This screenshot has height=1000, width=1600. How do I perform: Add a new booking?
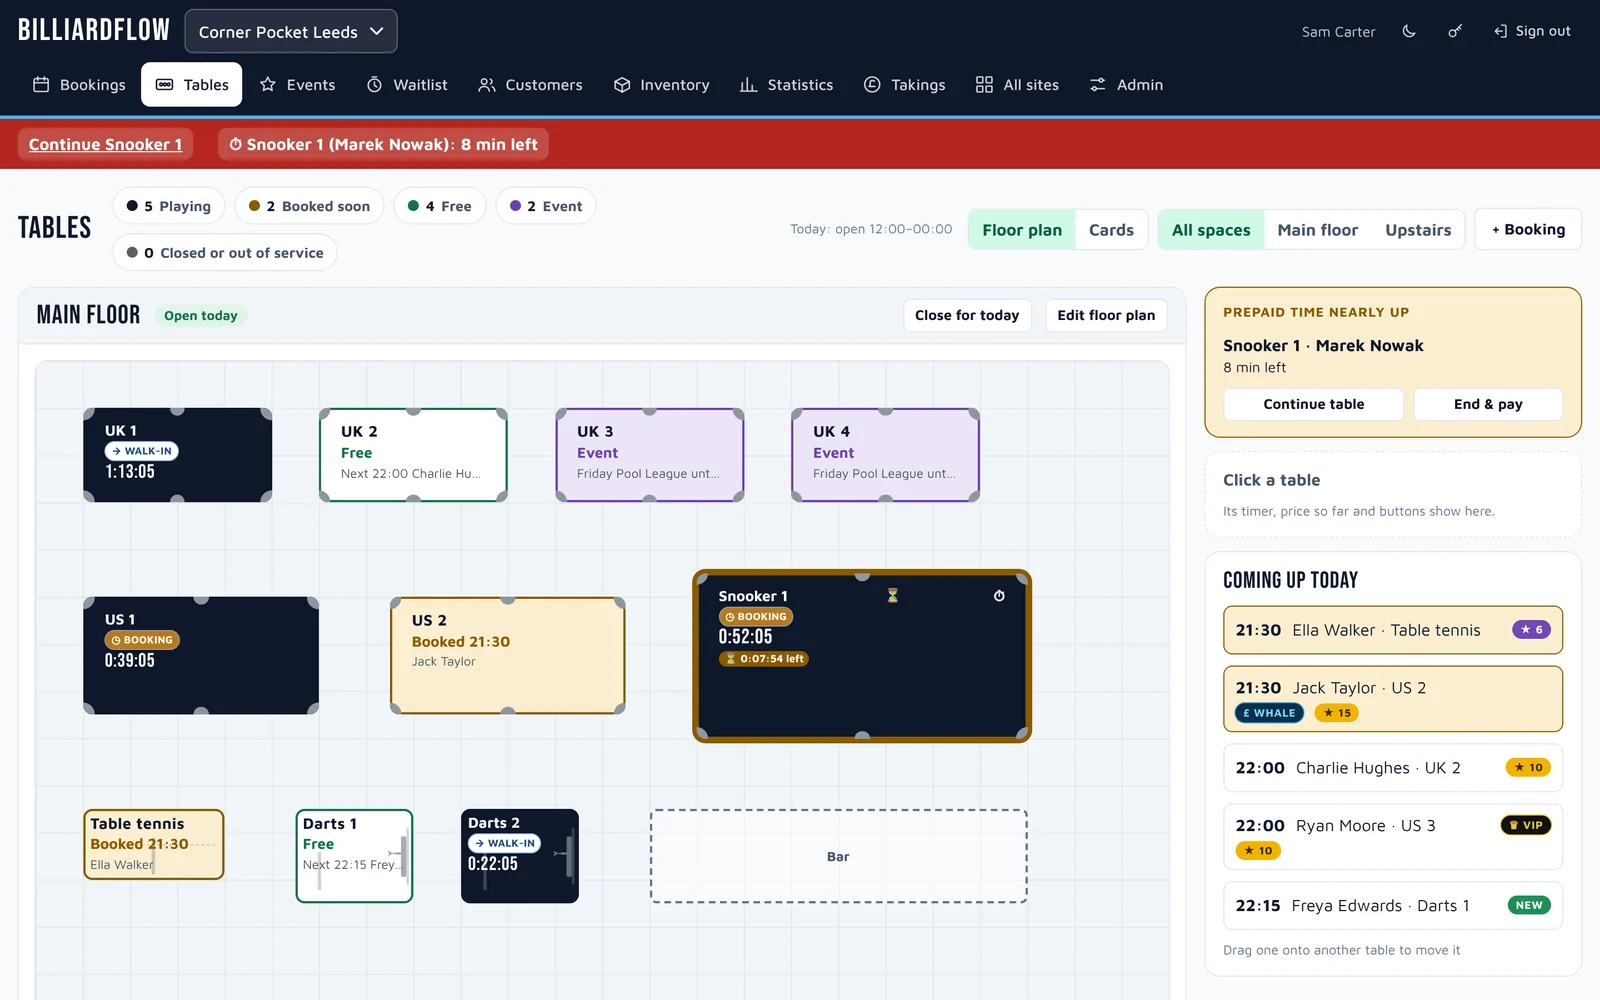coord(1528,229)
